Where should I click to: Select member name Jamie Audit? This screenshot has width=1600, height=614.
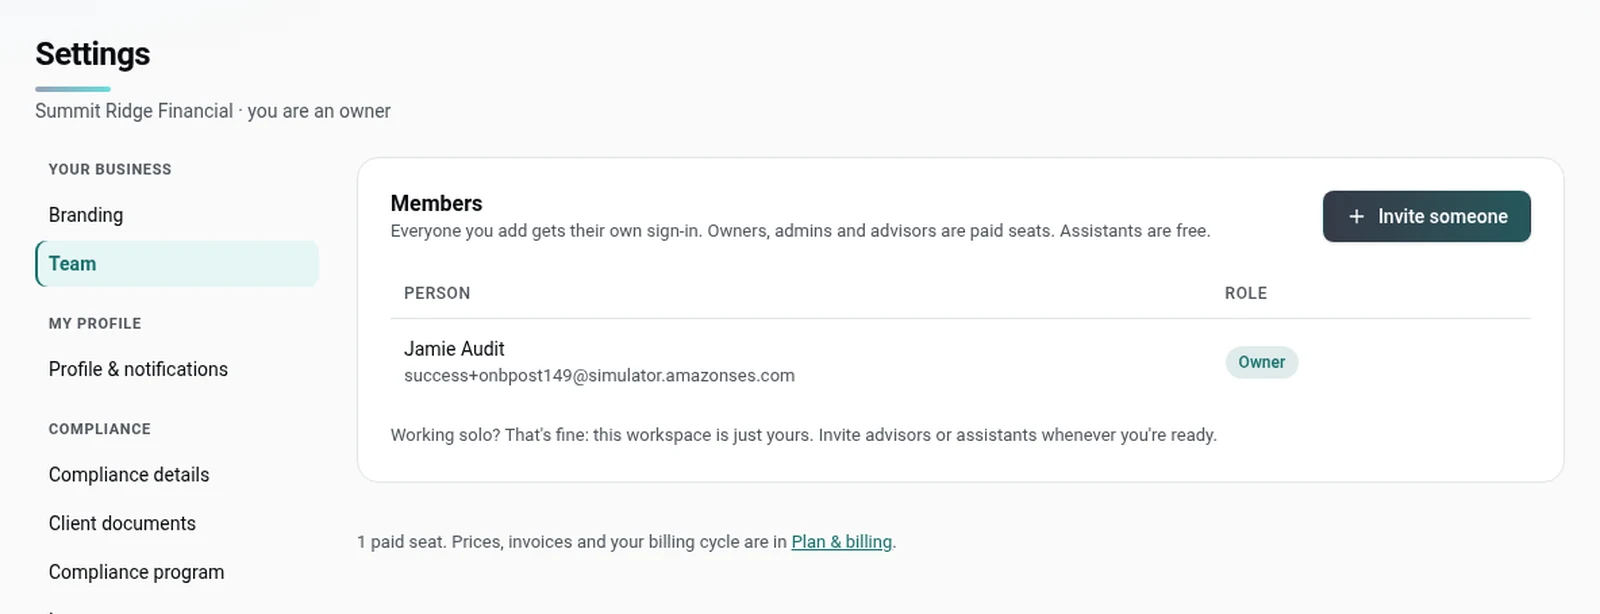click(454, 349)
